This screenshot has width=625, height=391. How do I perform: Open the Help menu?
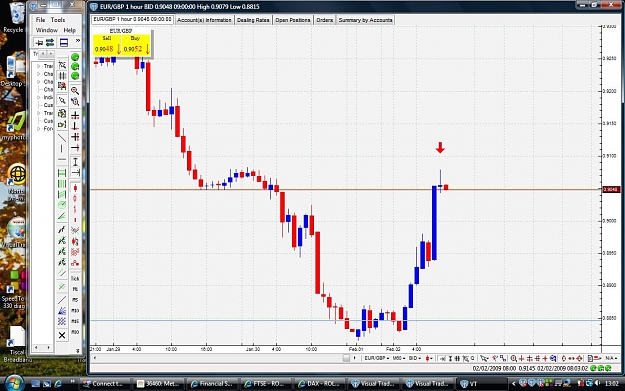point(69,30)
